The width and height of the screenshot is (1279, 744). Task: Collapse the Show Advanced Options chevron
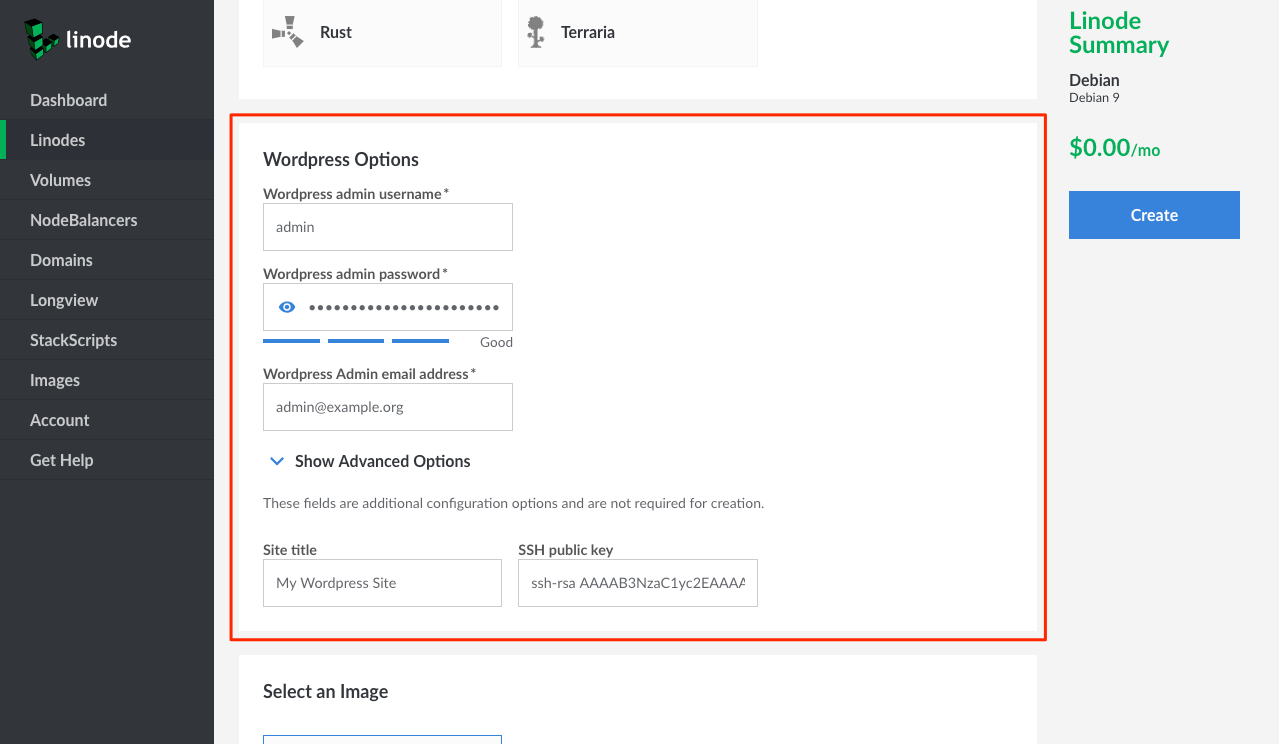pyautogui.click(x=277, y=461)
